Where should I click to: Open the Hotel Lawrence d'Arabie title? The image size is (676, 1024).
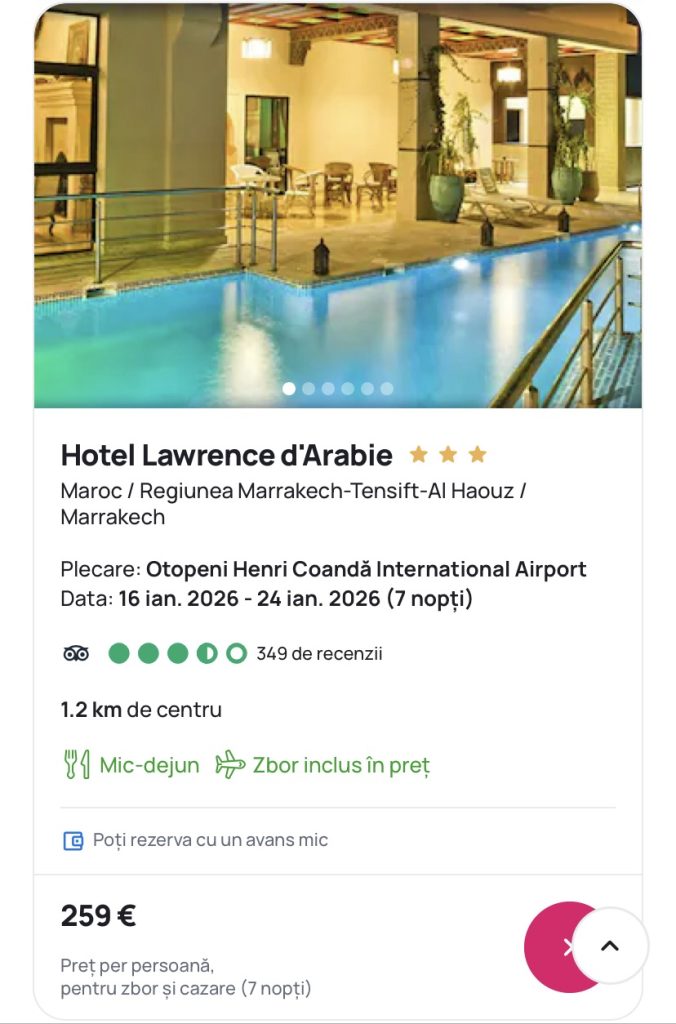pyautogui.click(x=226, y=455)
